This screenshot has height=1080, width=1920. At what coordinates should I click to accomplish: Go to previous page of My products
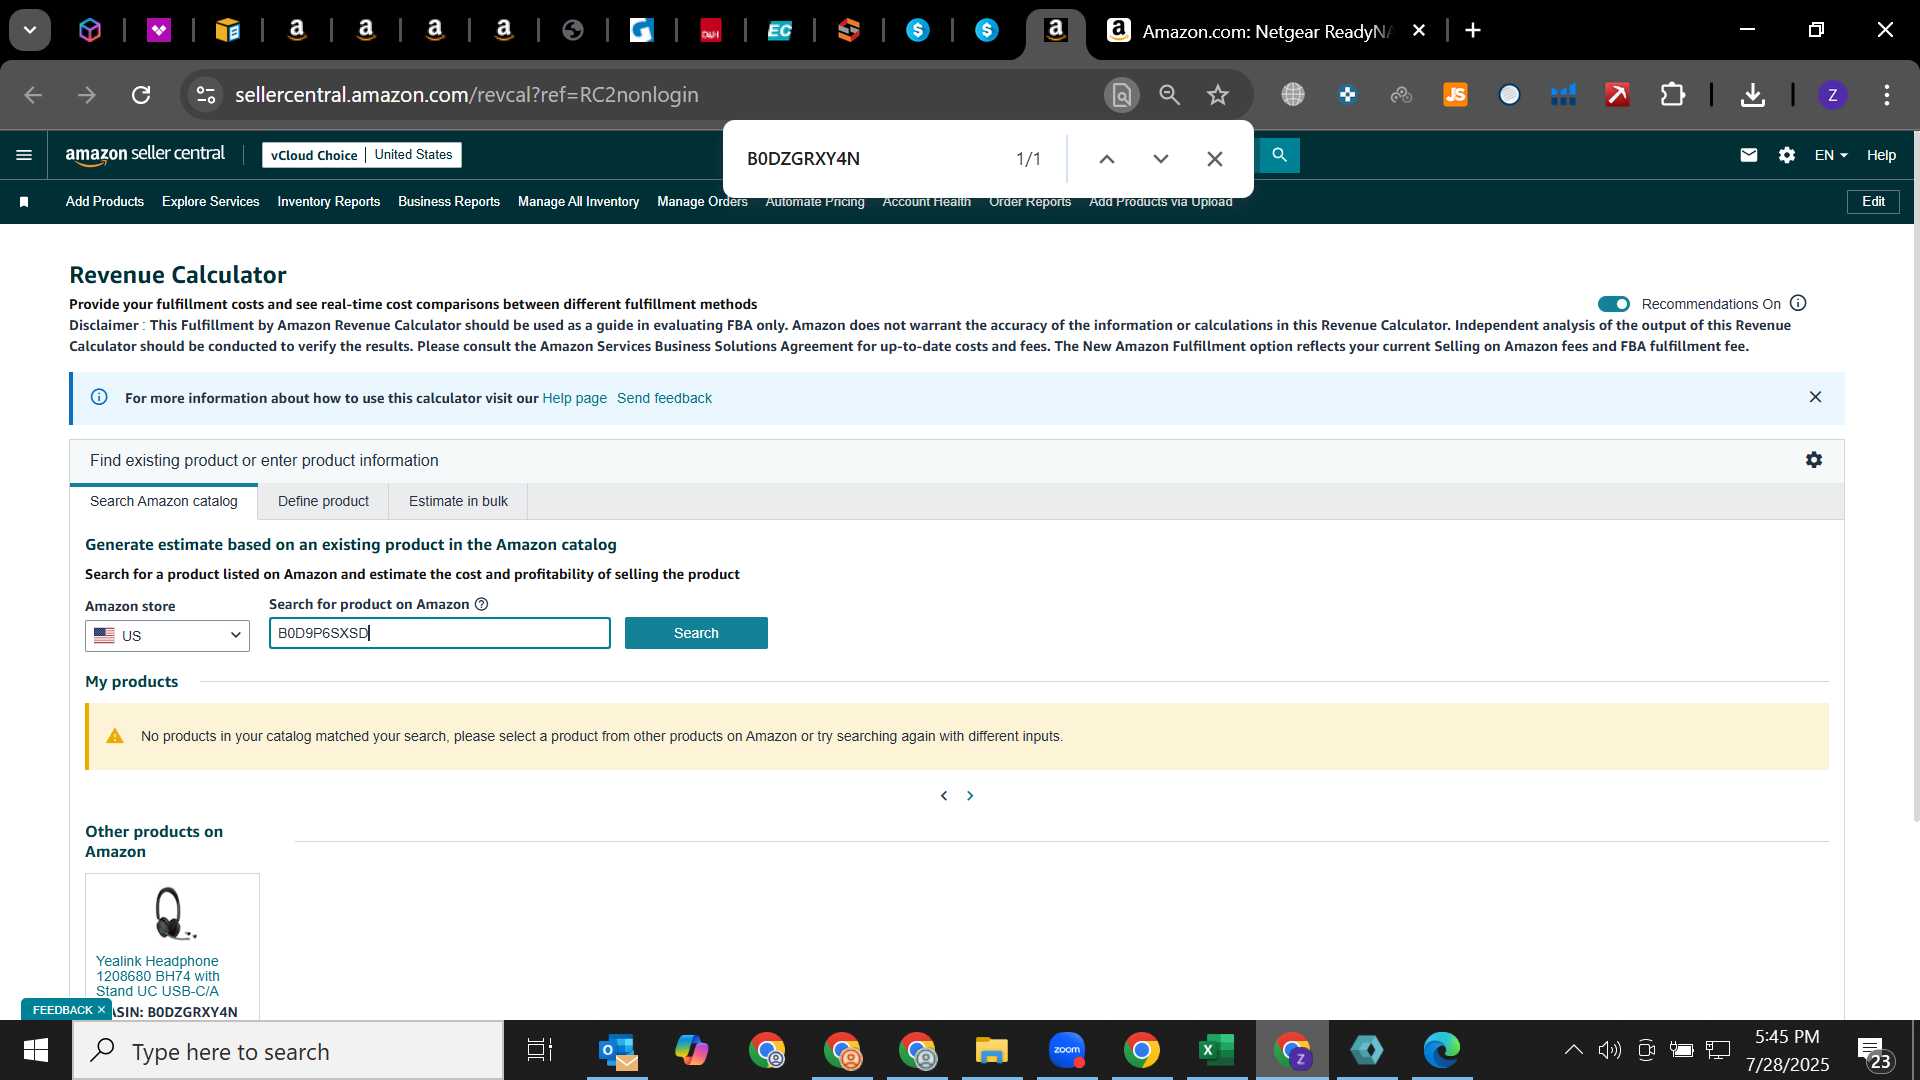click(944, 796)
